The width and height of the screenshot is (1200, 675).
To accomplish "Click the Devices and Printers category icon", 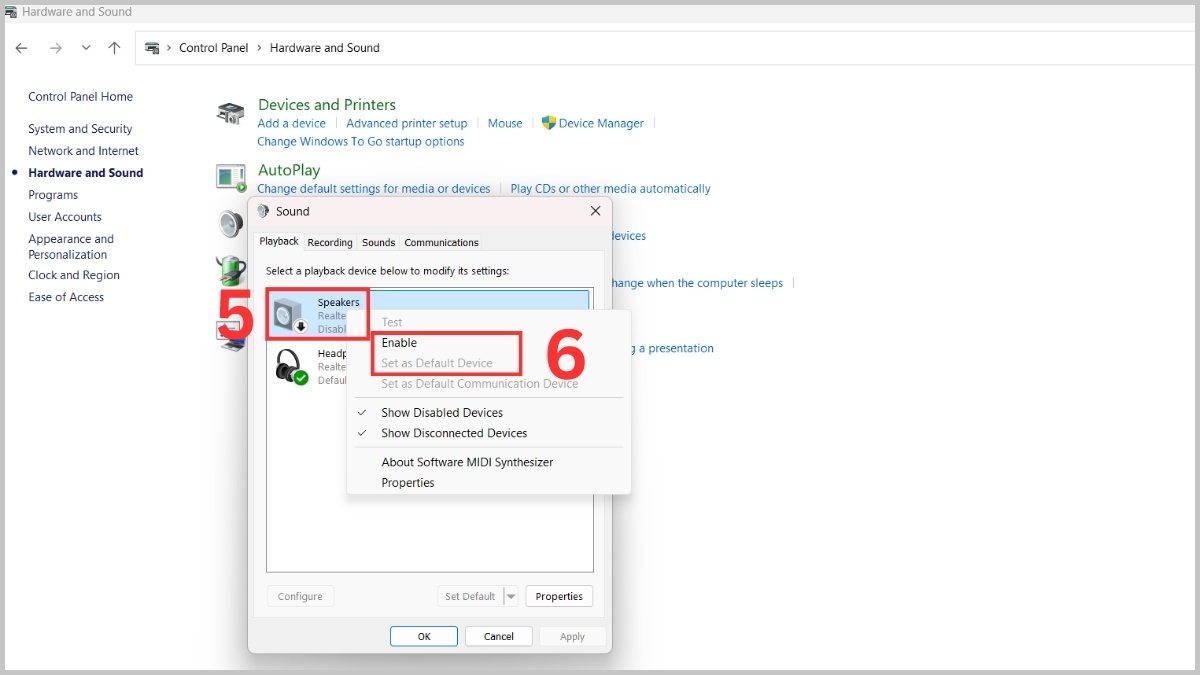I will [231, 114].
